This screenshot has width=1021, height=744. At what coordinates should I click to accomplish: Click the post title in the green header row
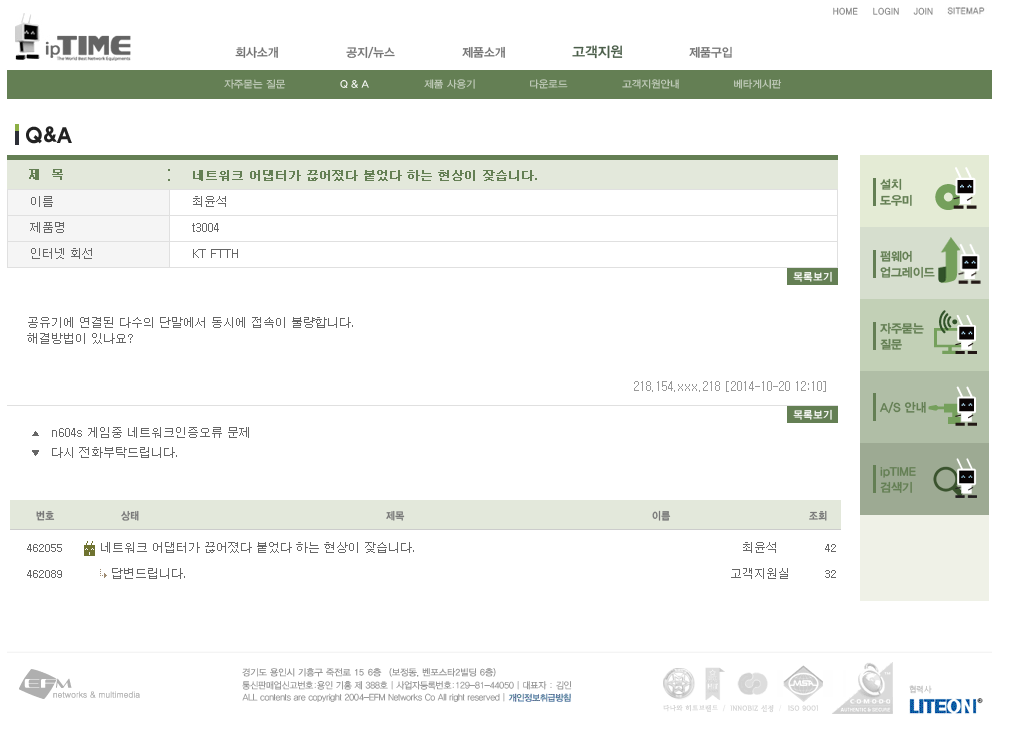click(365, 175)
